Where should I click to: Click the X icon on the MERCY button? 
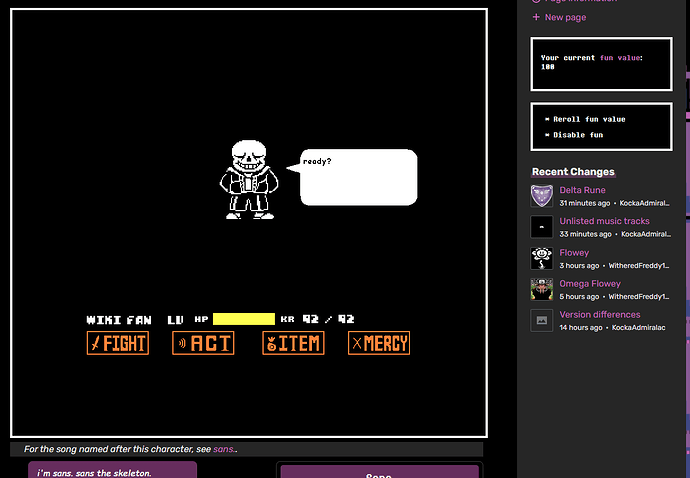pos(357,343)
